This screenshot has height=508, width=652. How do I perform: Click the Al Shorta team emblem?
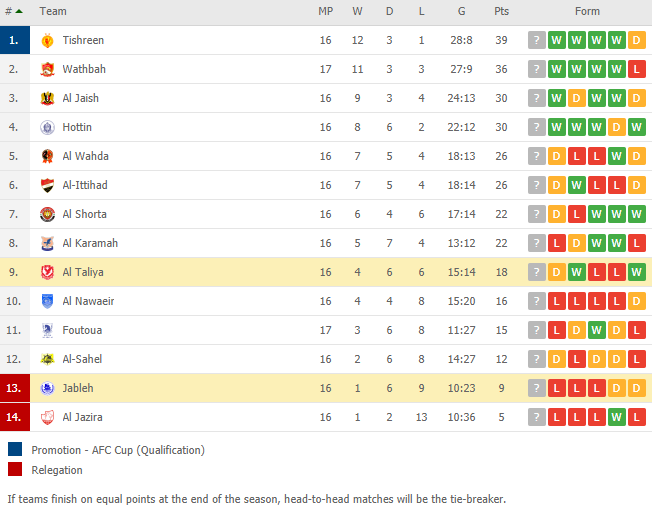click(x=47, y=215)
